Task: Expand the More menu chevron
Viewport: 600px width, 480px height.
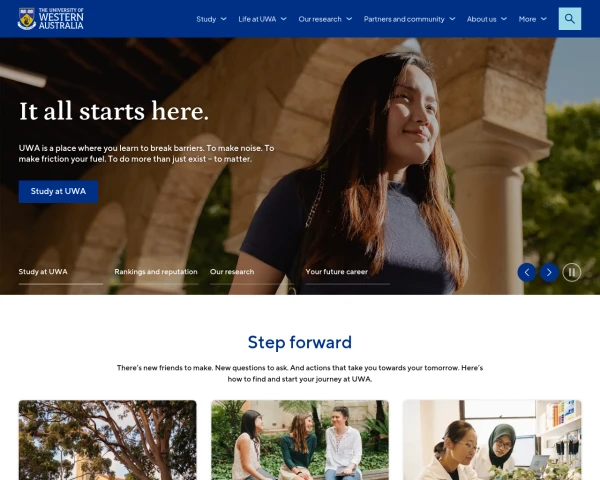Action: point(544,19)
